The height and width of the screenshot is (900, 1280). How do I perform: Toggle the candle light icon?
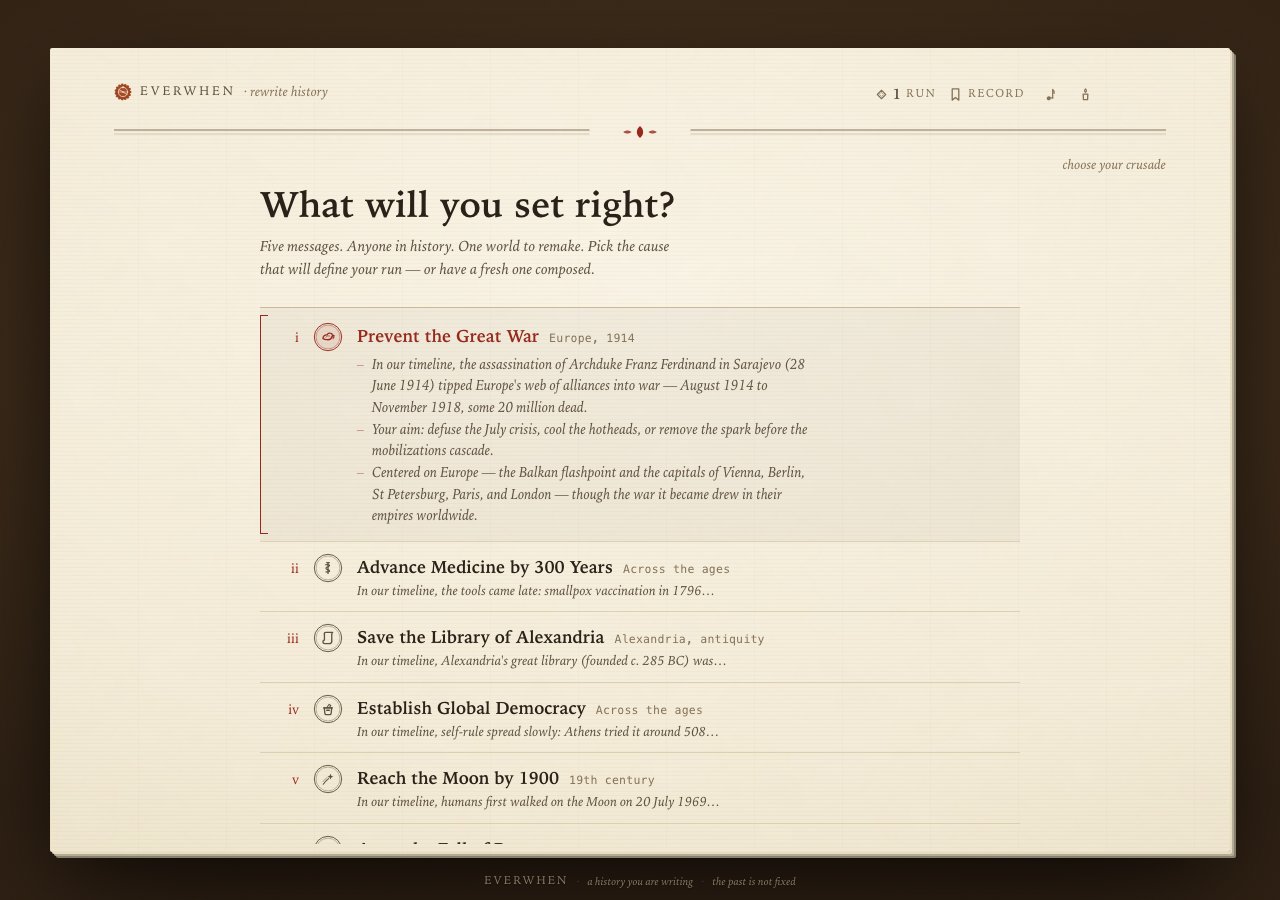click(1085, 94)
